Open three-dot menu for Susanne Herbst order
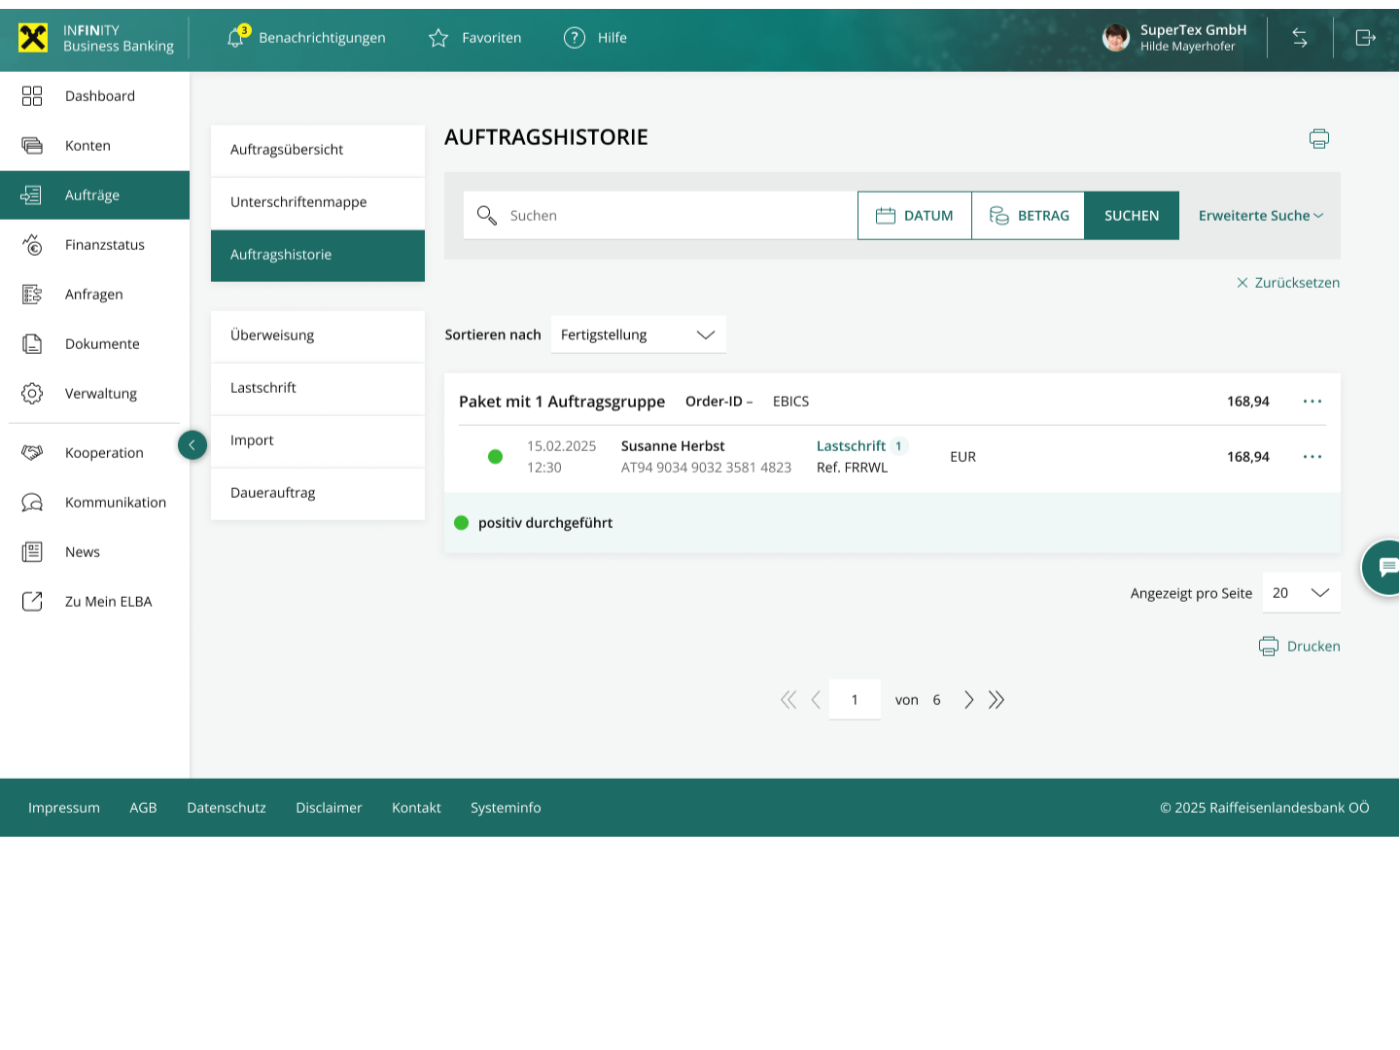The width and height of the screenshot is (1400, 1050). tap(1312, 457)
